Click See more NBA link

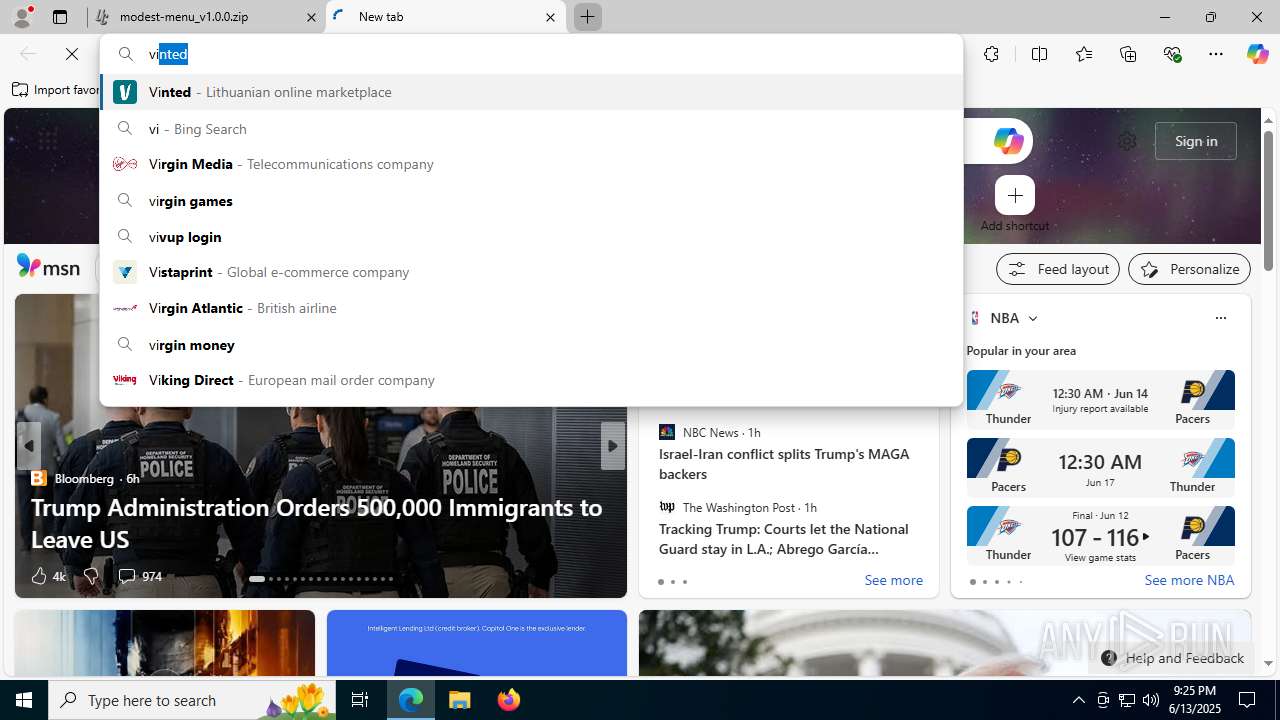(x=1189, y=580)
